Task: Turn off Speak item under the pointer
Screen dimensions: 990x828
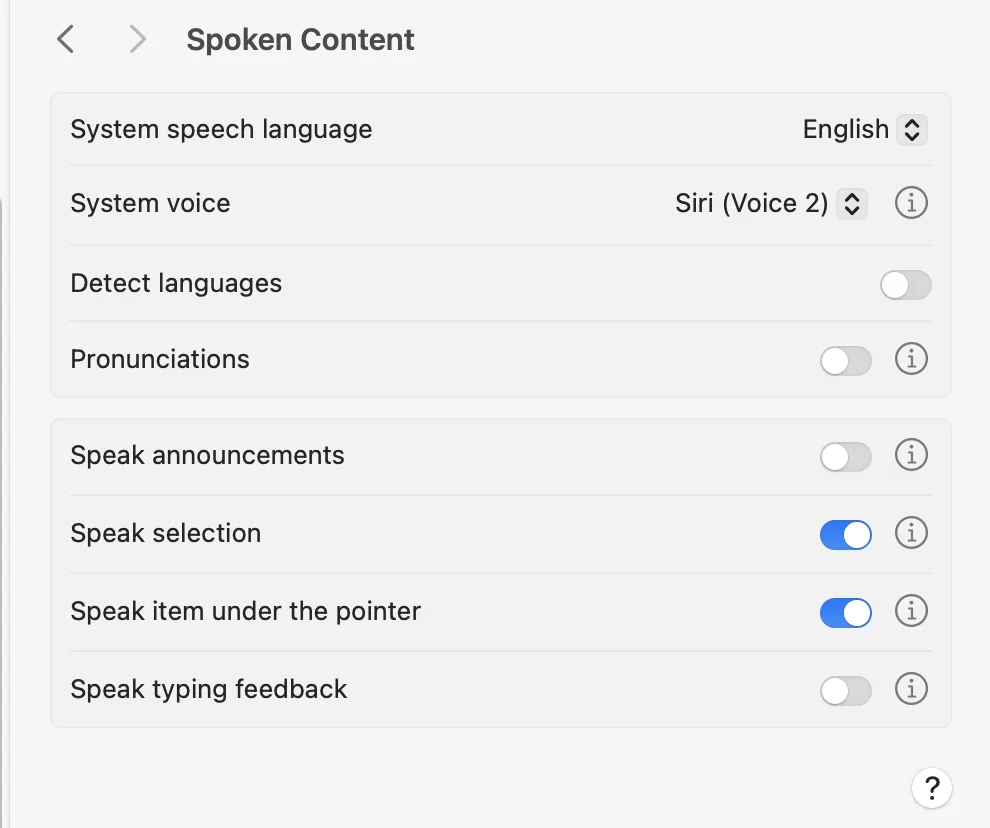Action: pos(845,612)
